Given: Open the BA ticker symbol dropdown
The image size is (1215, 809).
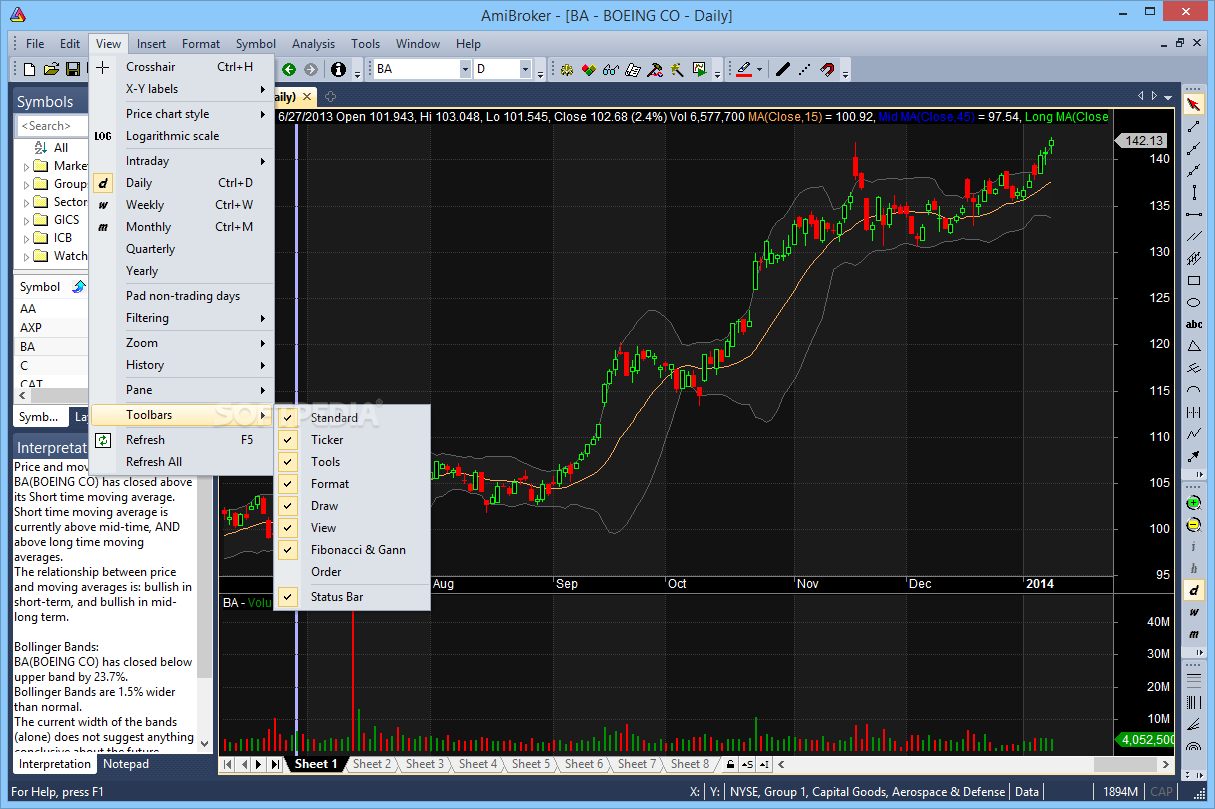Looking at the screenshot, I should pyautogui.click(x=465, y=69).
